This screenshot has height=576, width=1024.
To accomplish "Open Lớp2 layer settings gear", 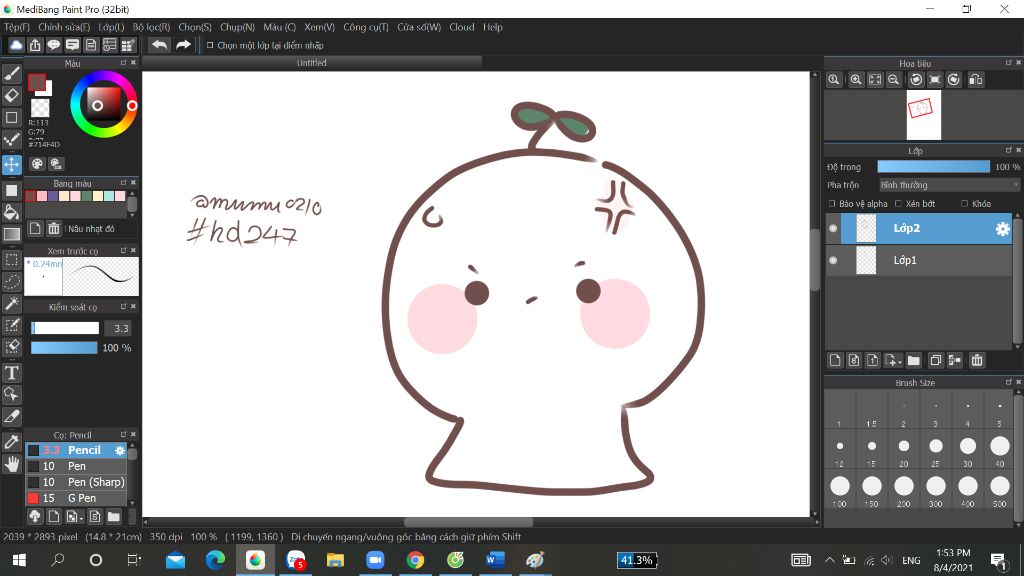I will (x=1002, y=229).
